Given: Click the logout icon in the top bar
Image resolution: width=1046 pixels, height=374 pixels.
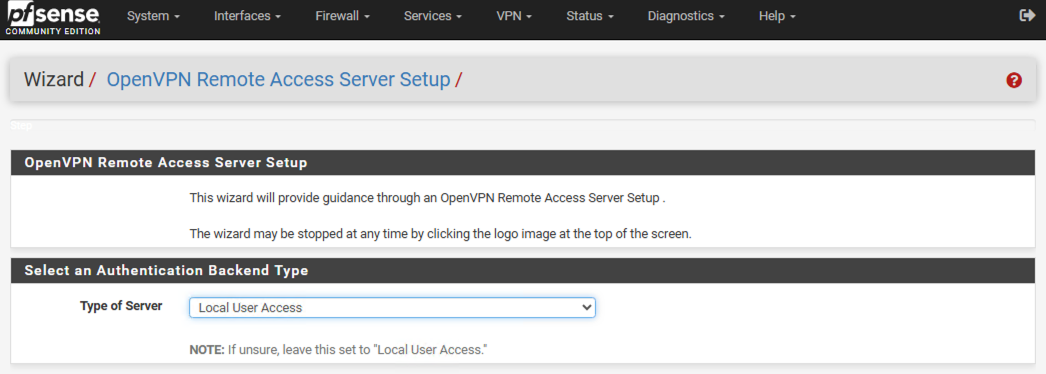Looking at the screenshot, I should 1027,16.
